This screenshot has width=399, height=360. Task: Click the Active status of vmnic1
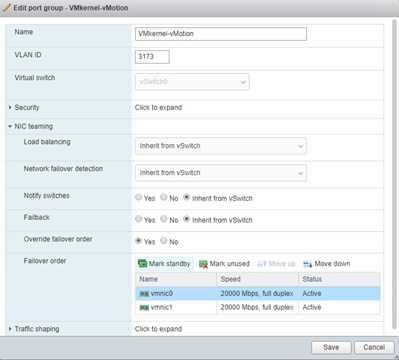[312, 307]
